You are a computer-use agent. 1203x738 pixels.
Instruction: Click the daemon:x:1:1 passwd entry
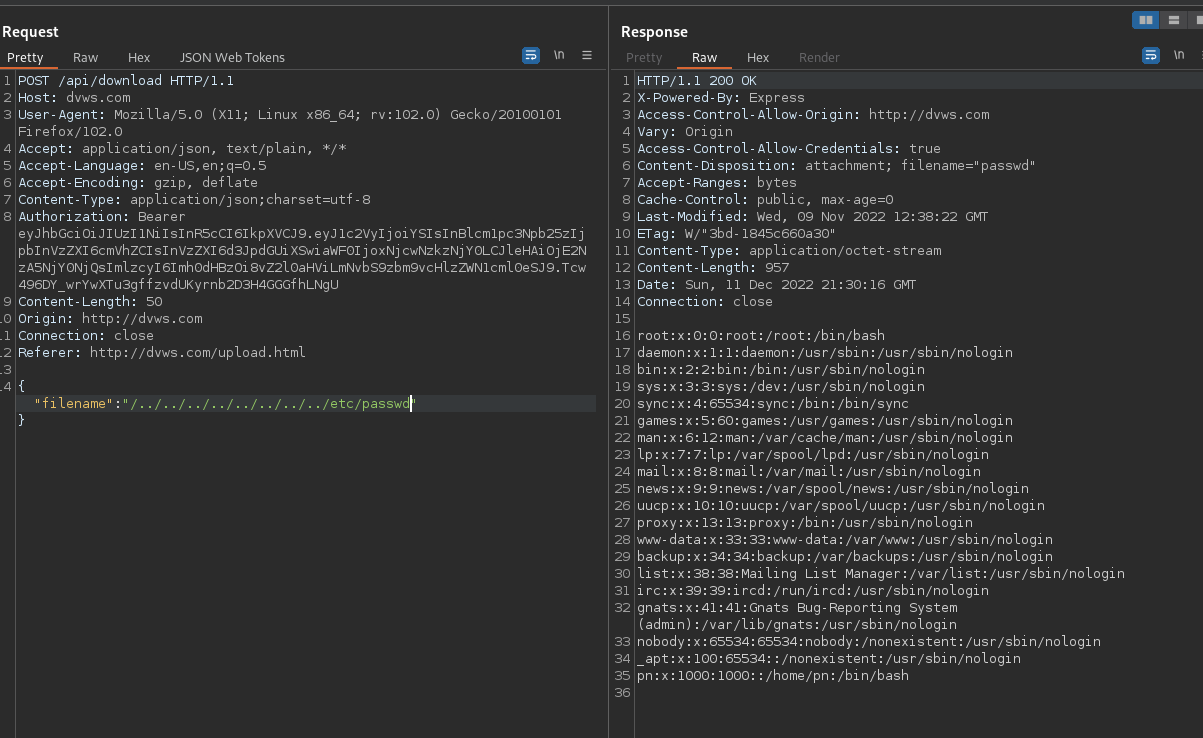[825, 353]
